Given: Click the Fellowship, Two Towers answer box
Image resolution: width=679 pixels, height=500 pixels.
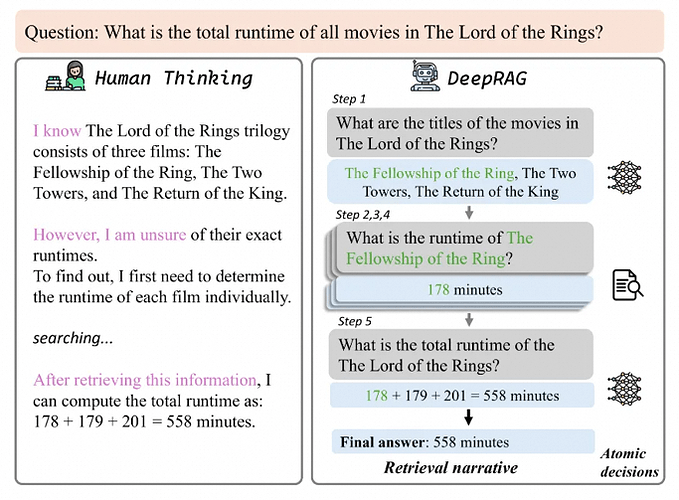Looking at the screenshot, I should [460, 182].
